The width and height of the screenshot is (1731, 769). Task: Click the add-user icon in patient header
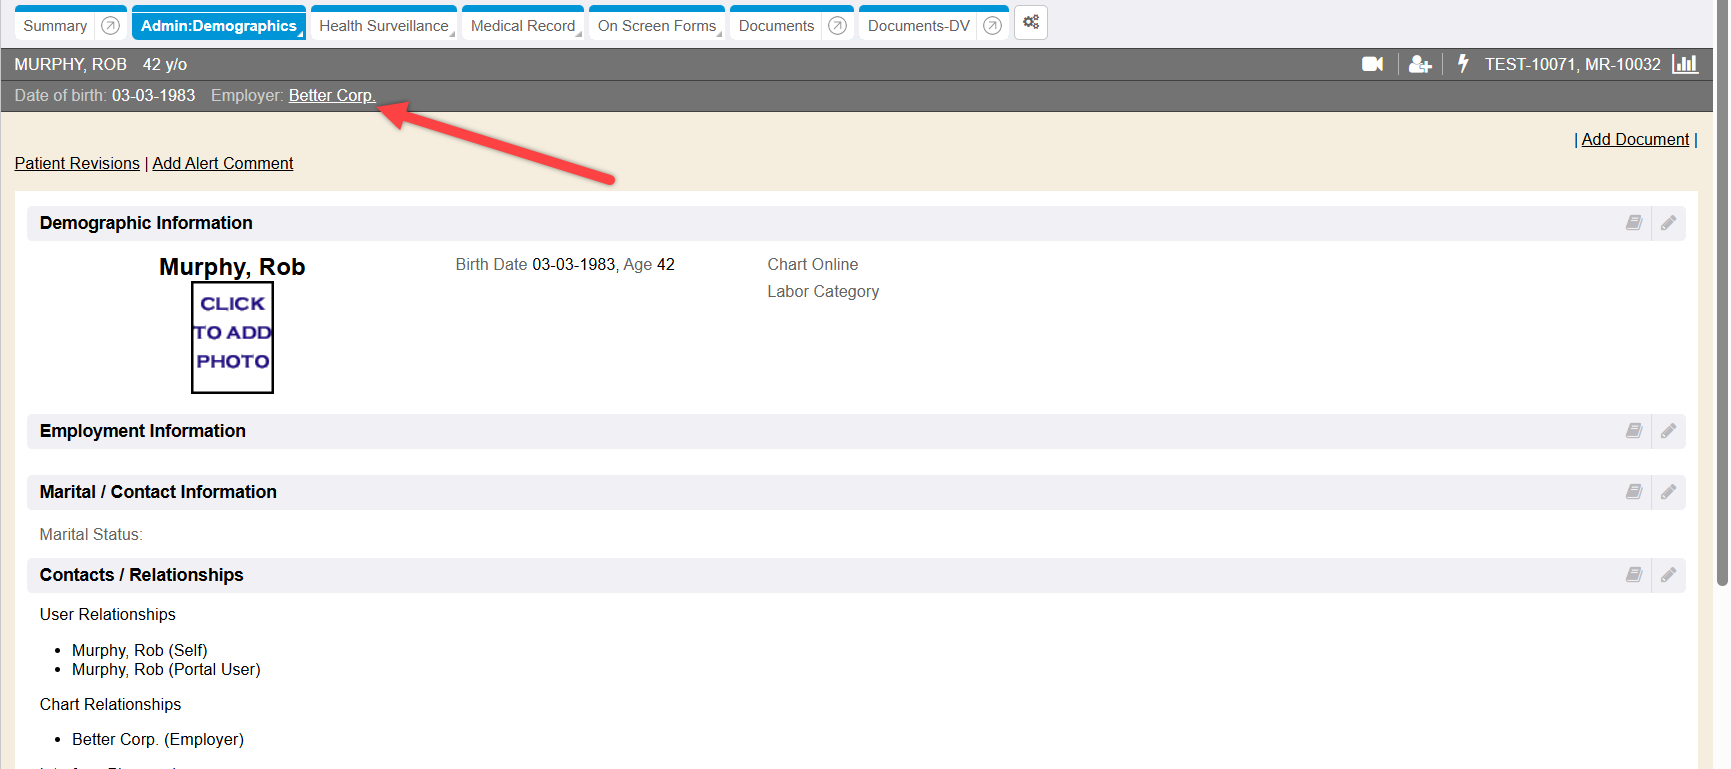click(x=1419, y=64)
